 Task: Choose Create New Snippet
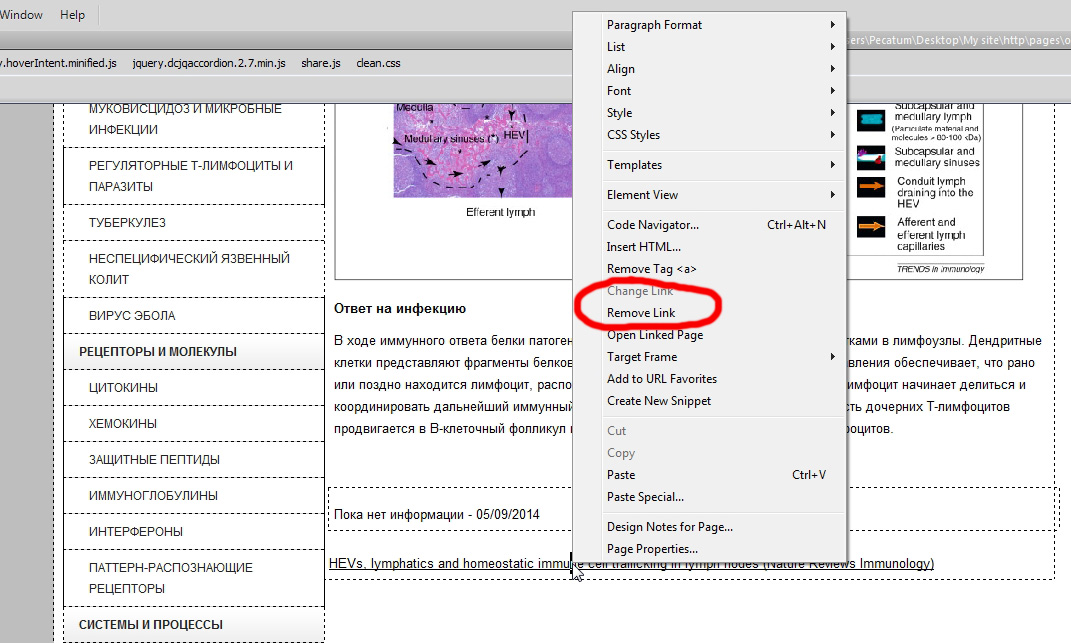(658, 401)
